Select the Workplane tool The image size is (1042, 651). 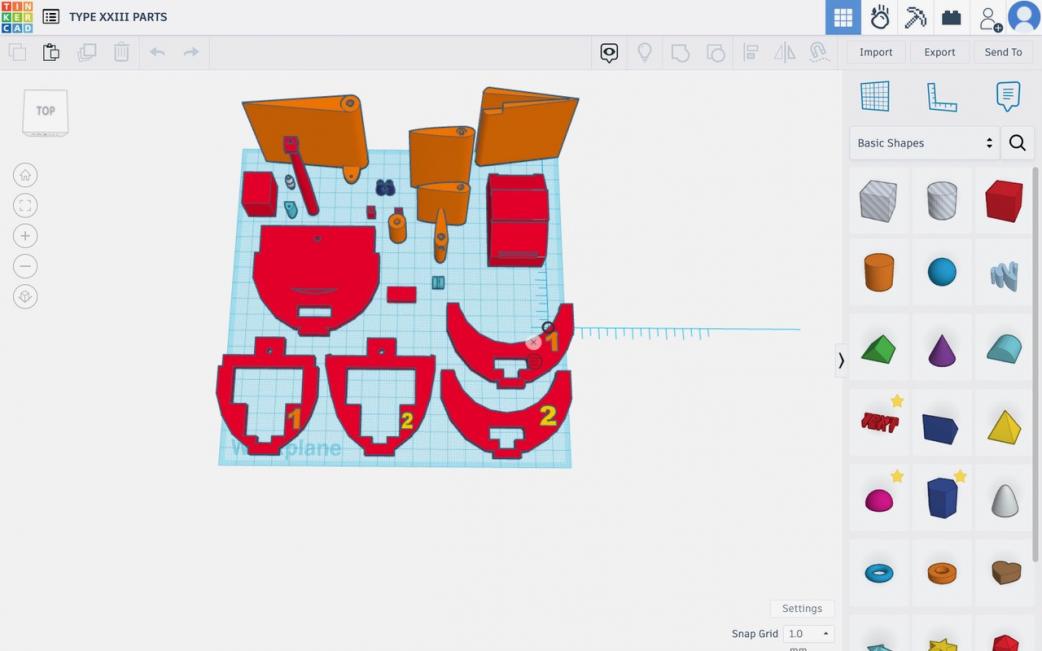[875, 96]
